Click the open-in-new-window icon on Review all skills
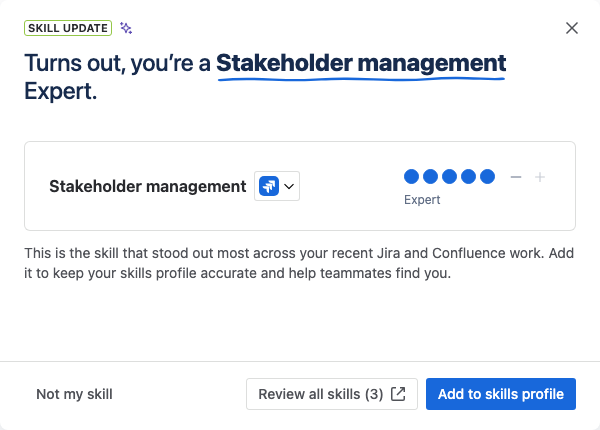This screenshot has height=430, width=600. pyautogui.click(x=398, y=394)
